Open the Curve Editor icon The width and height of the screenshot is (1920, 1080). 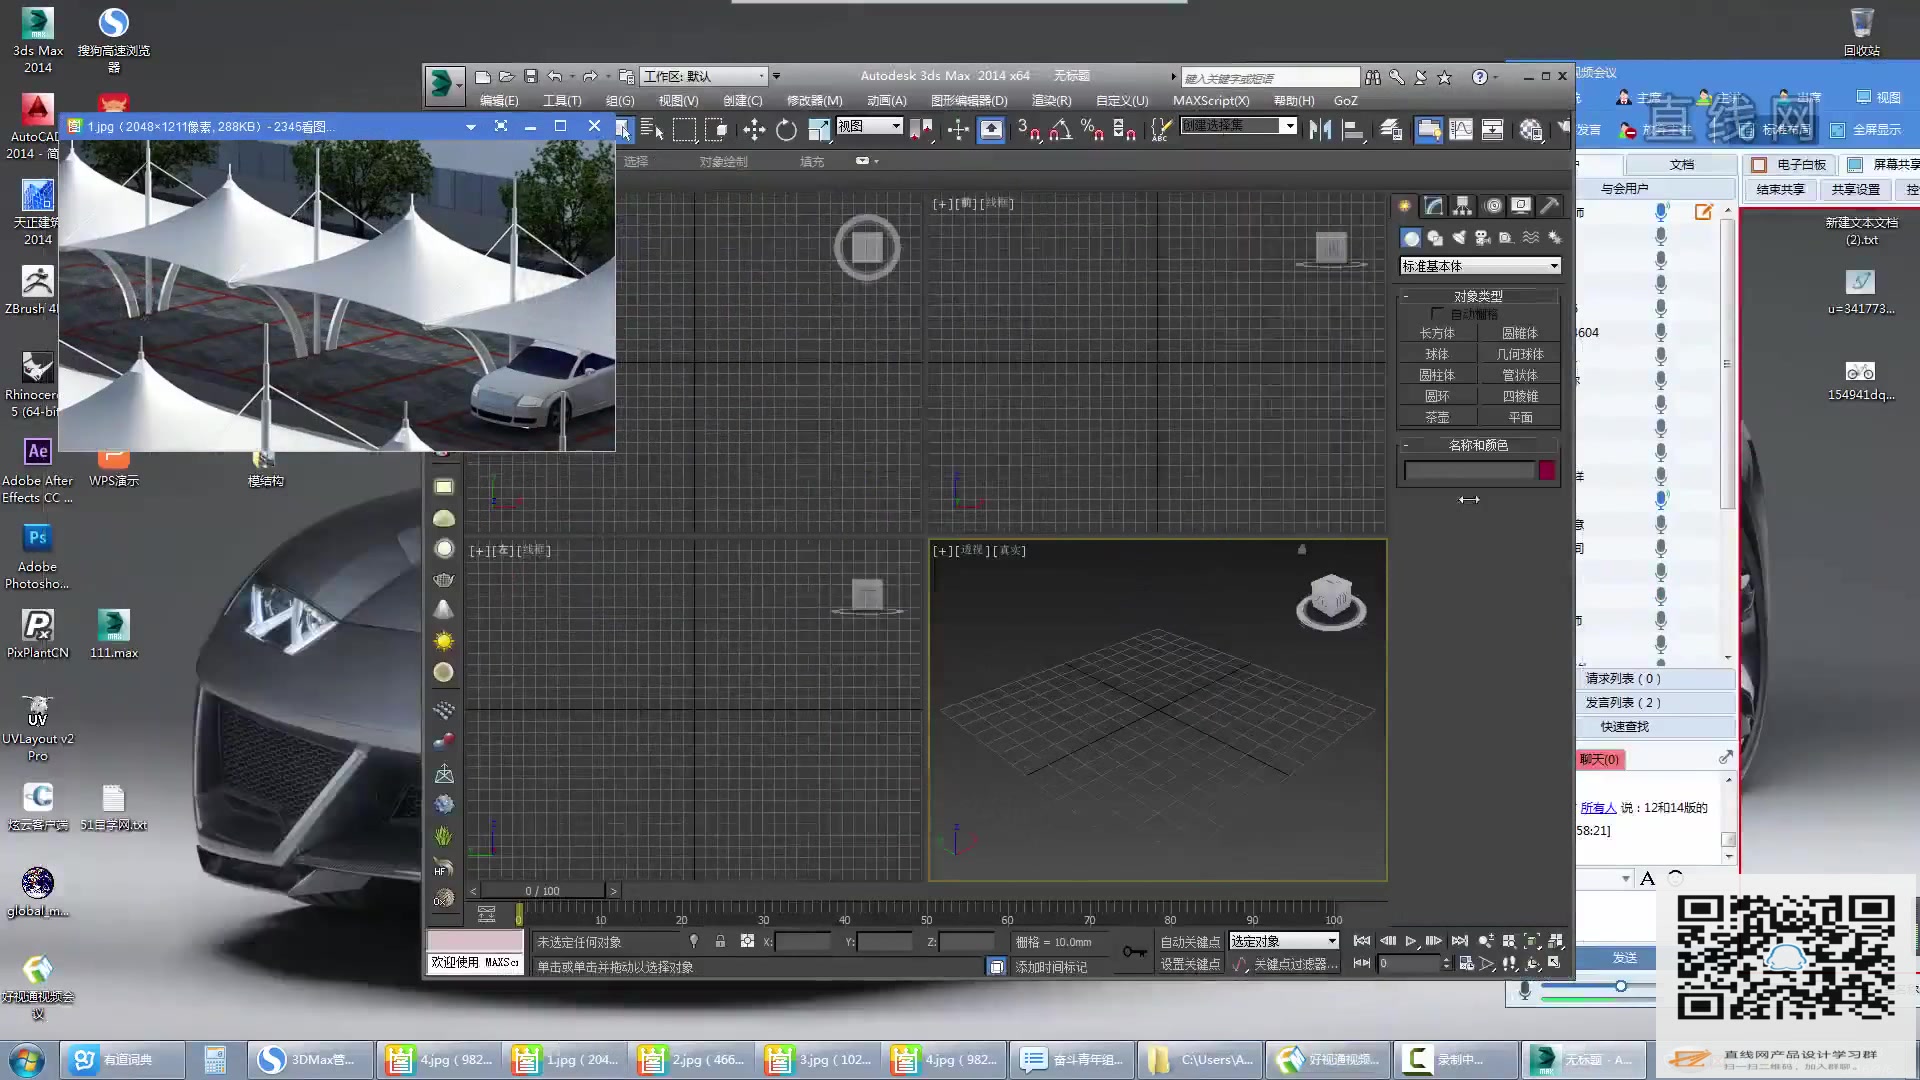tap(1461, 130)
